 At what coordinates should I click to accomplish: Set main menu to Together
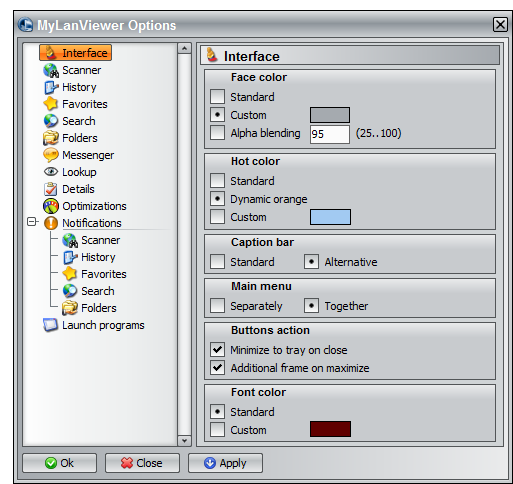click(x=311, y=306)
